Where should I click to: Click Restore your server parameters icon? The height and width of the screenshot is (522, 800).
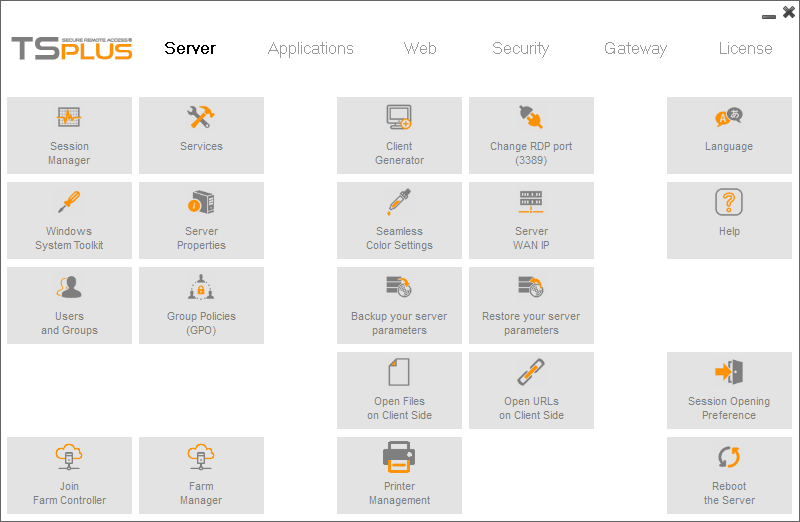pyautogui.click(x=531, y=286)
